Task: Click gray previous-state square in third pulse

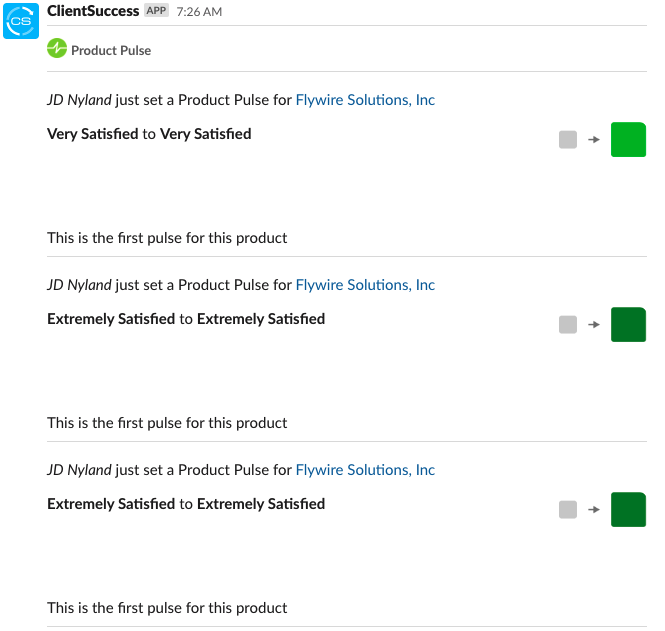Action: 568,509
